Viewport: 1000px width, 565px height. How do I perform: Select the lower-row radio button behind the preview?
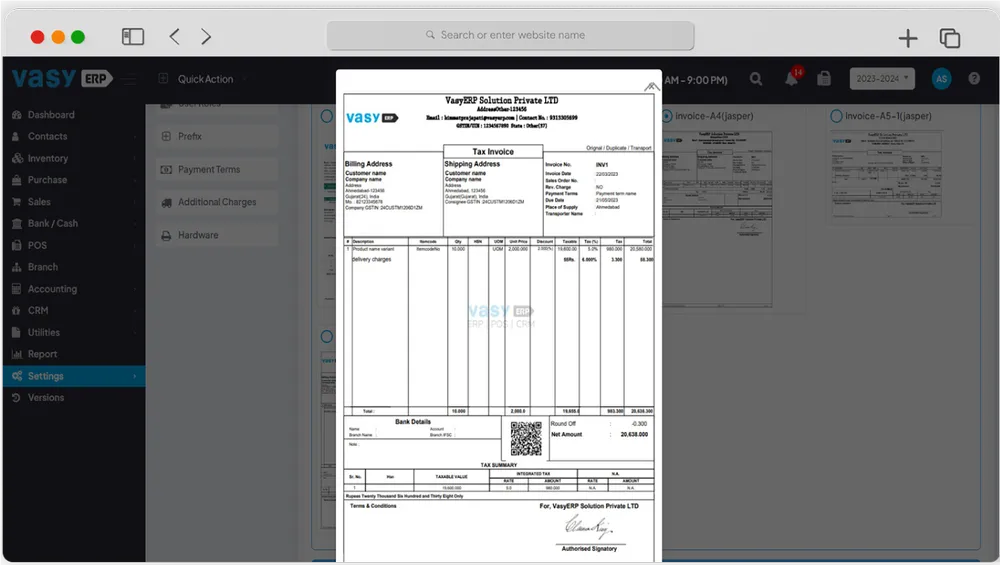click(x=327, y=337)
